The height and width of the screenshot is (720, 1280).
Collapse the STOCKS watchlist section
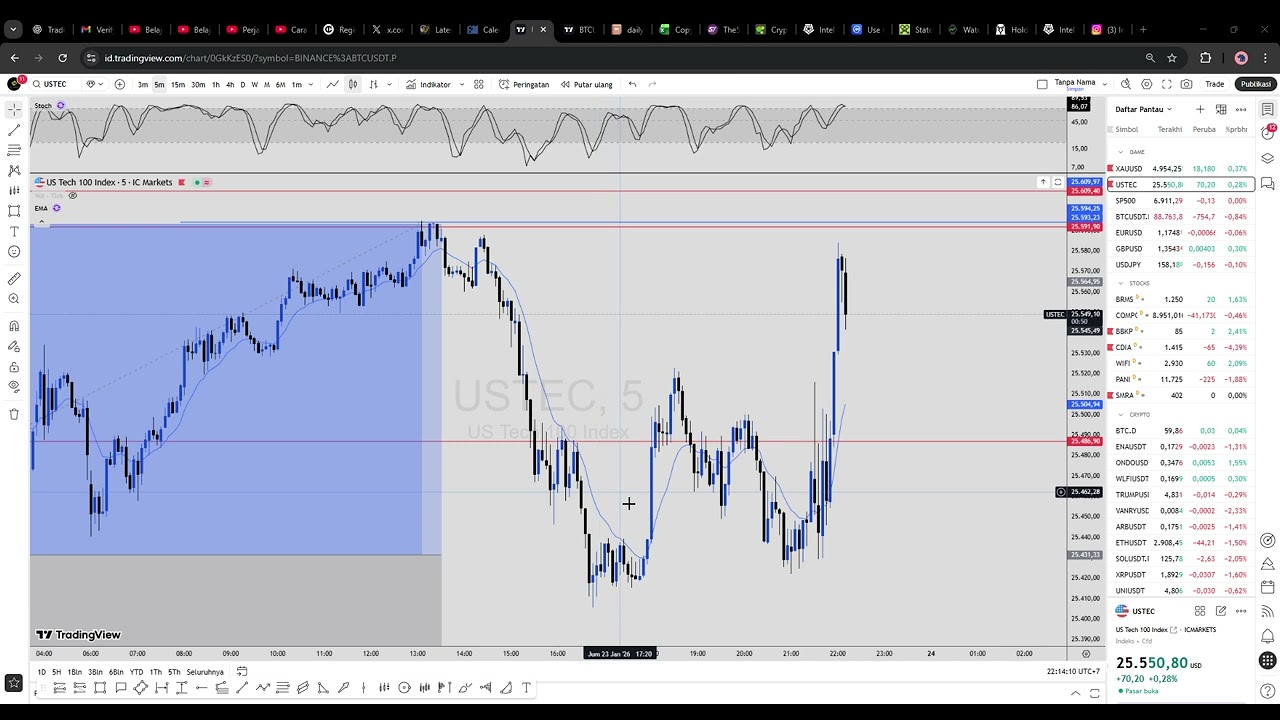[x=1121, y=283]
